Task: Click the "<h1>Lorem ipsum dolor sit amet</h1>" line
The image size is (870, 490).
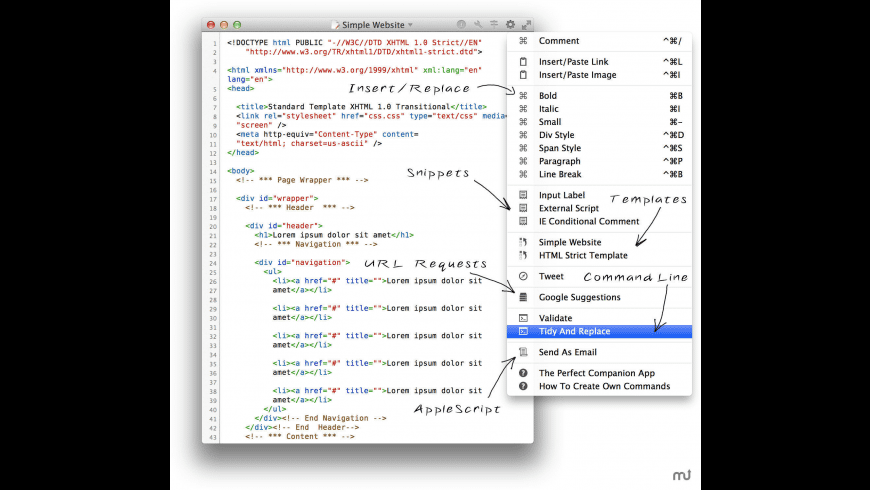Action: (334, 235)
